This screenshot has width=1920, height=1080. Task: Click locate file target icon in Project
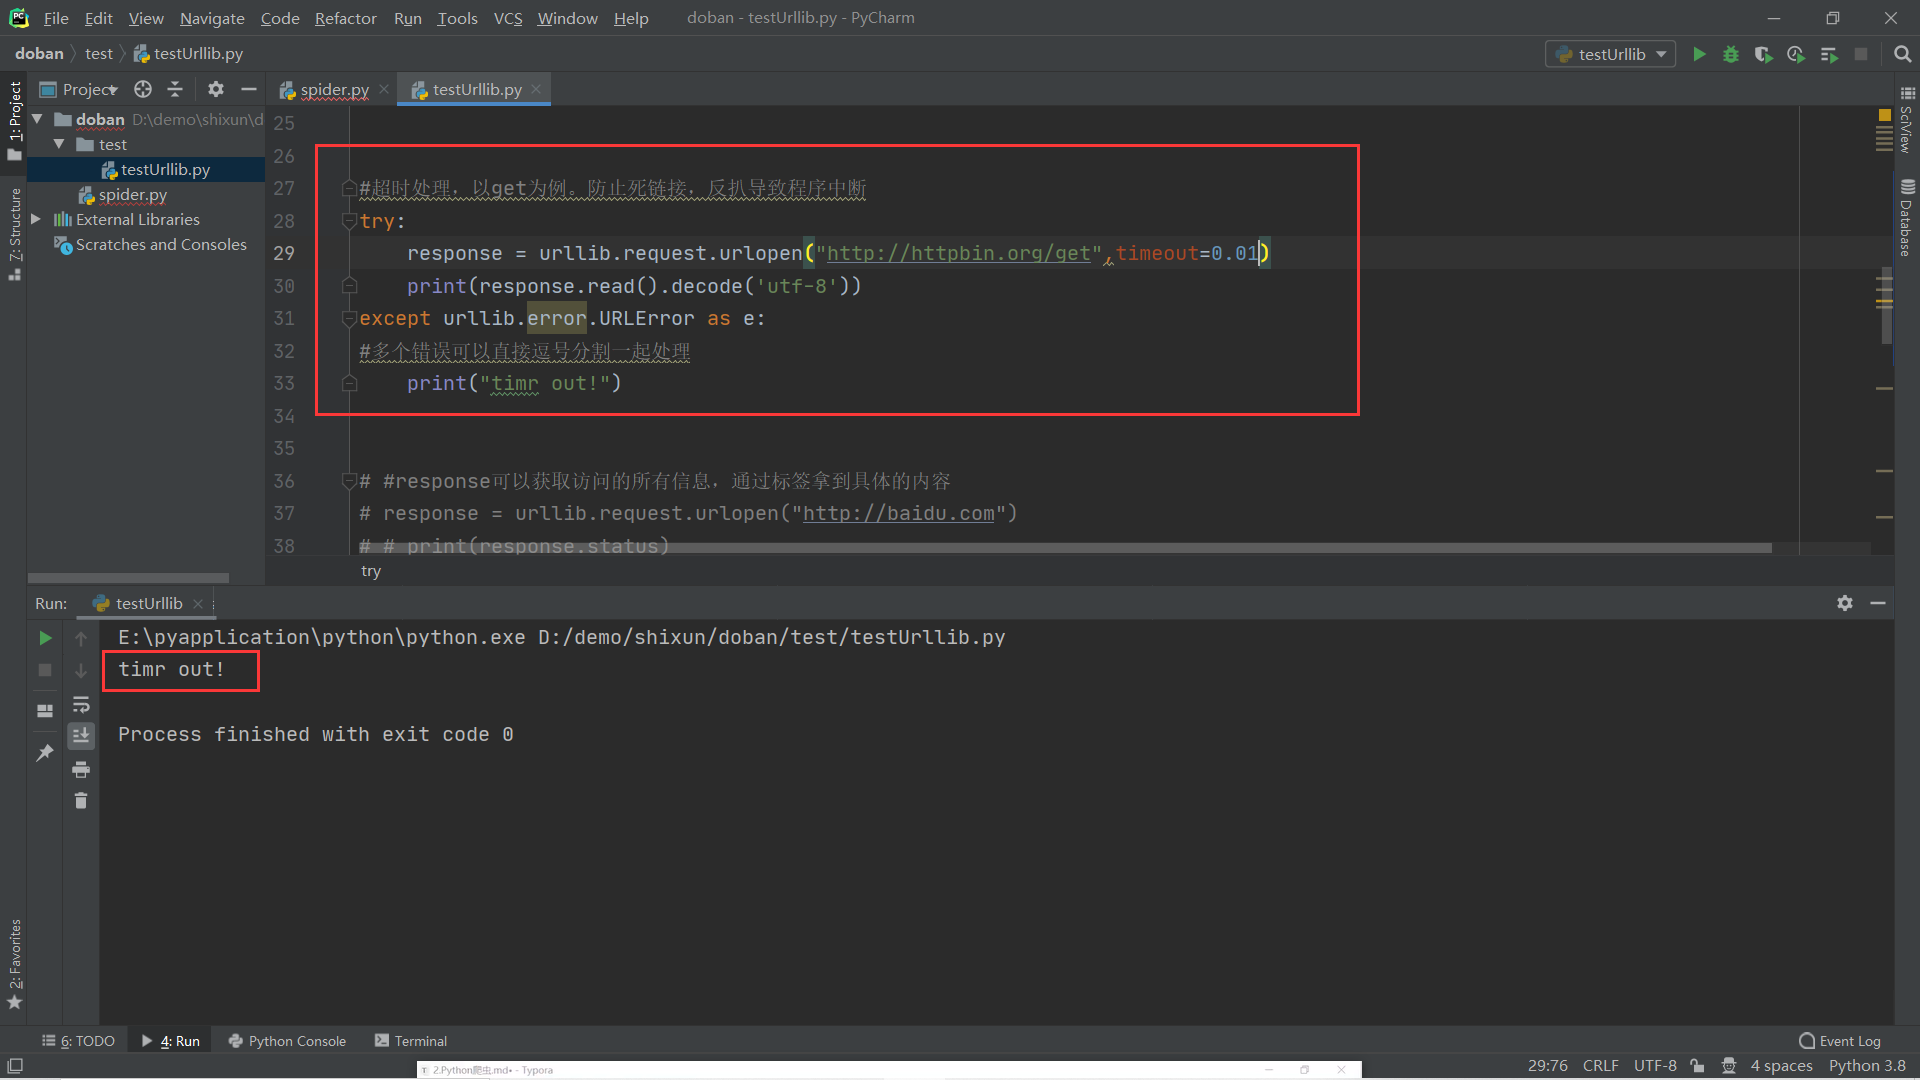tap(143, 89)
